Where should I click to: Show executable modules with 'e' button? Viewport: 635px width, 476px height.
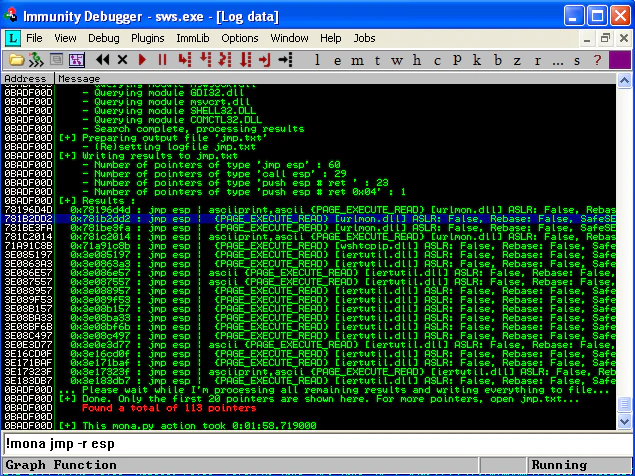pos(337,60)
